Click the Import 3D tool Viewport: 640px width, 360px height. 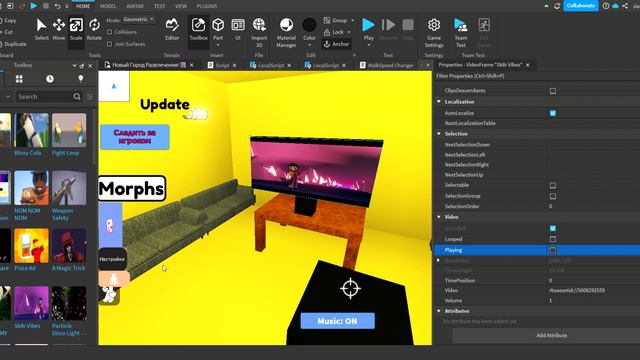click(x=259, y=32)
